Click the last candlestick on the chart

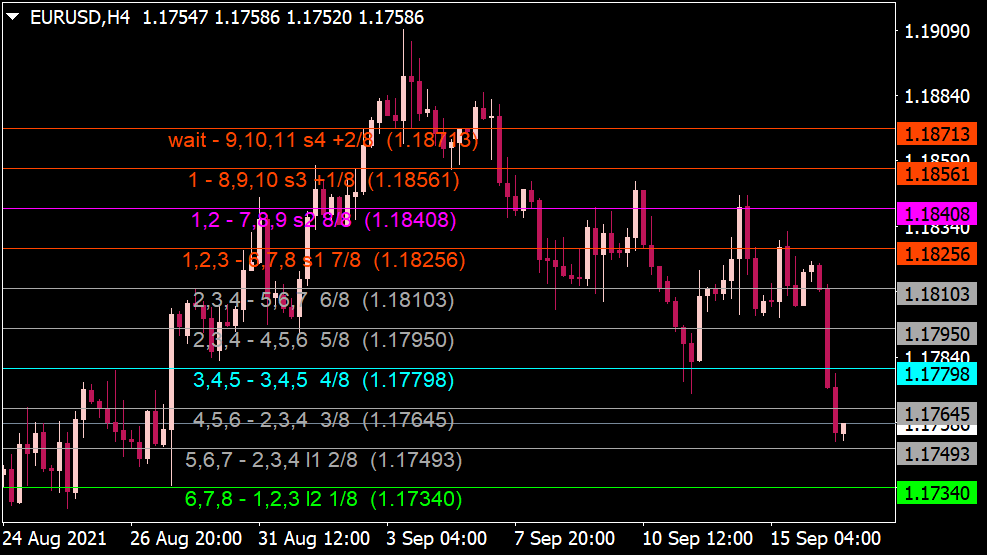[x=844, y=430]
